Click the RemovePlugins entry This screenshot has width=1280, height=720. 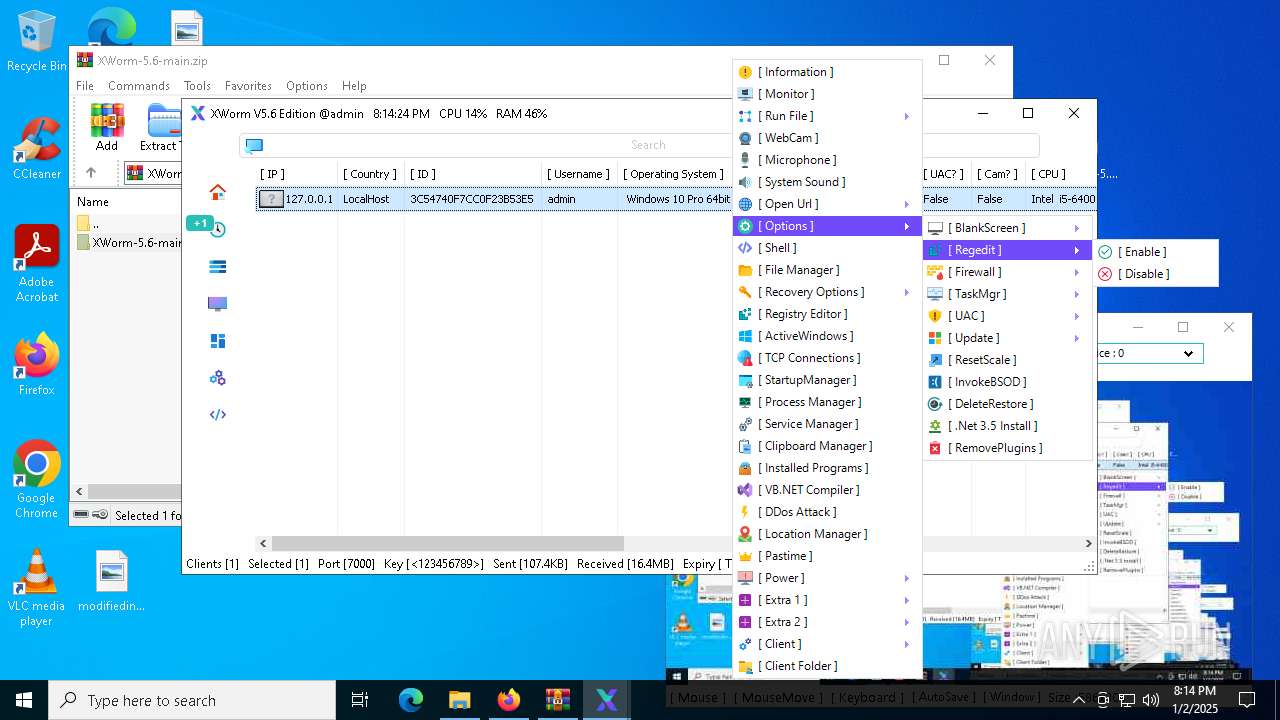click(x=1007, y=448)
